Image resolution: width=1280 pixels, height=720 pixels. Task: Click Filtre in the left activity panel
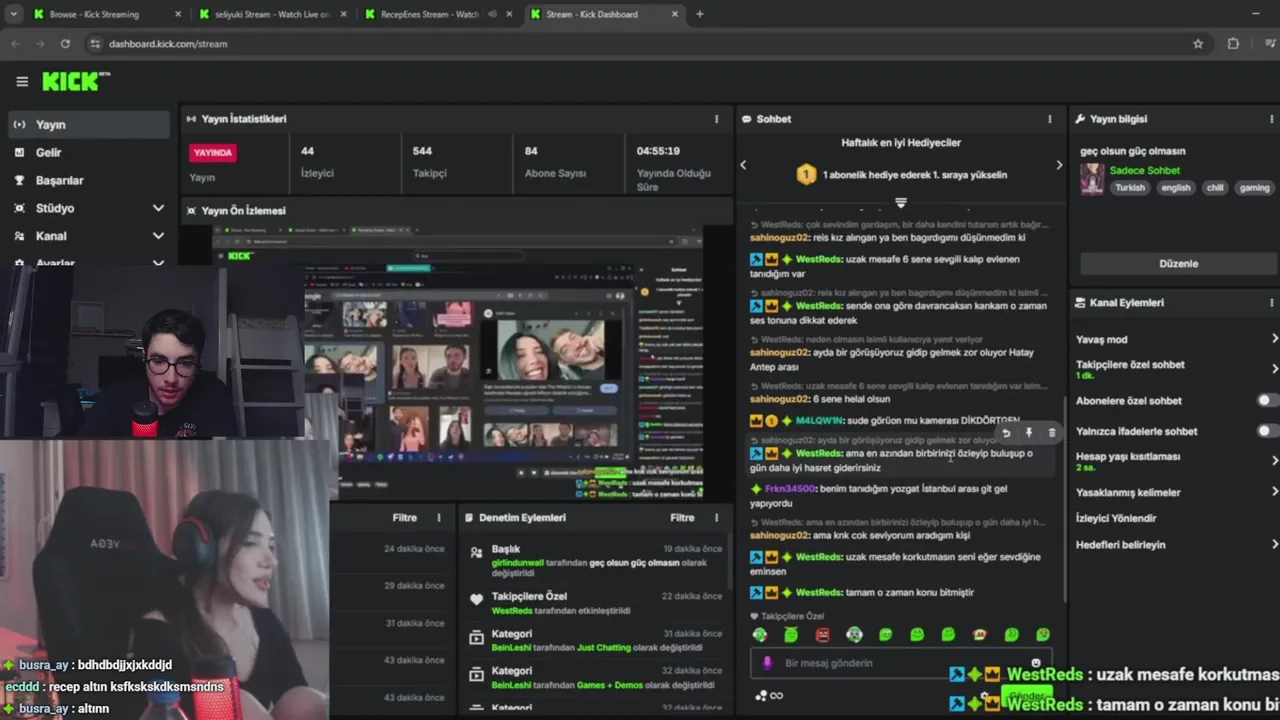click(x=404, y=517)
